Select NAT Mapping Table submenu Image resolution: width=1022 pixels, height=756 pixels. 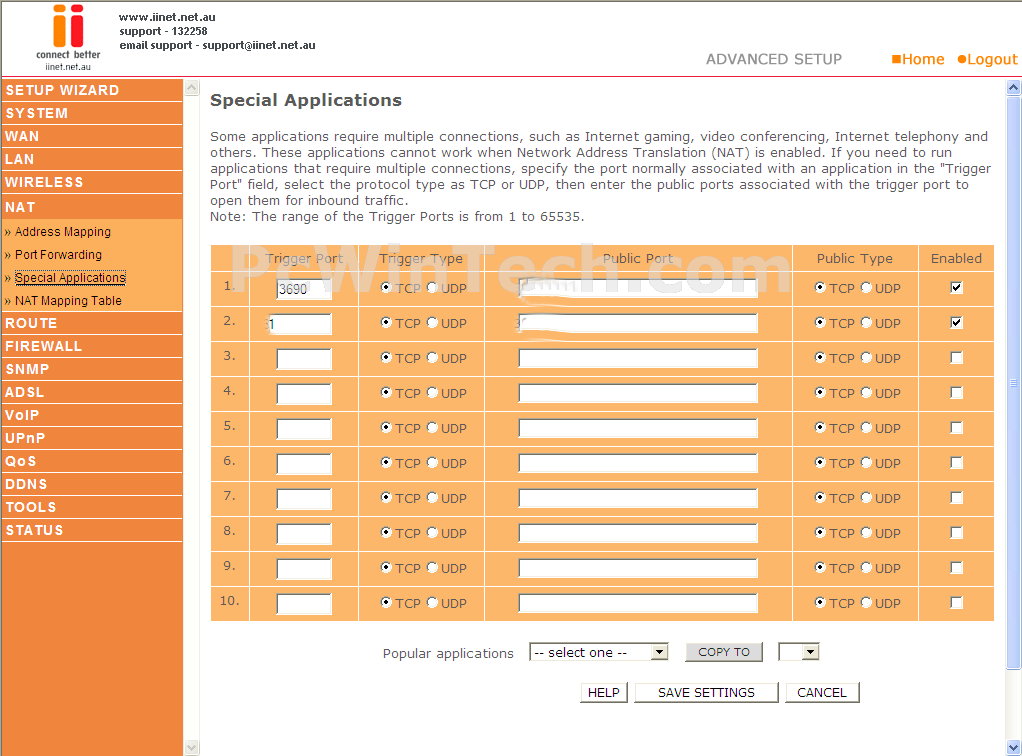click(68, 300)
